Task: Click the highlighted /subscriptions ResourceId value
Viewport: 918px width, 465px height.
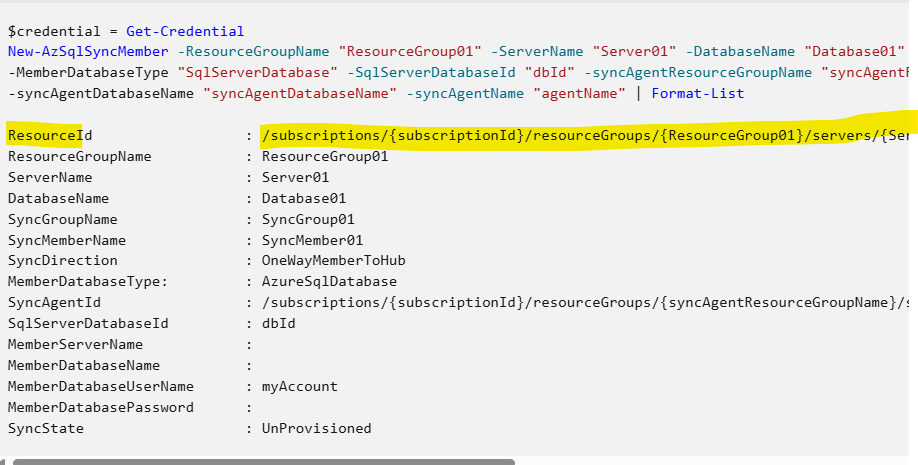Action: [585, 136]
